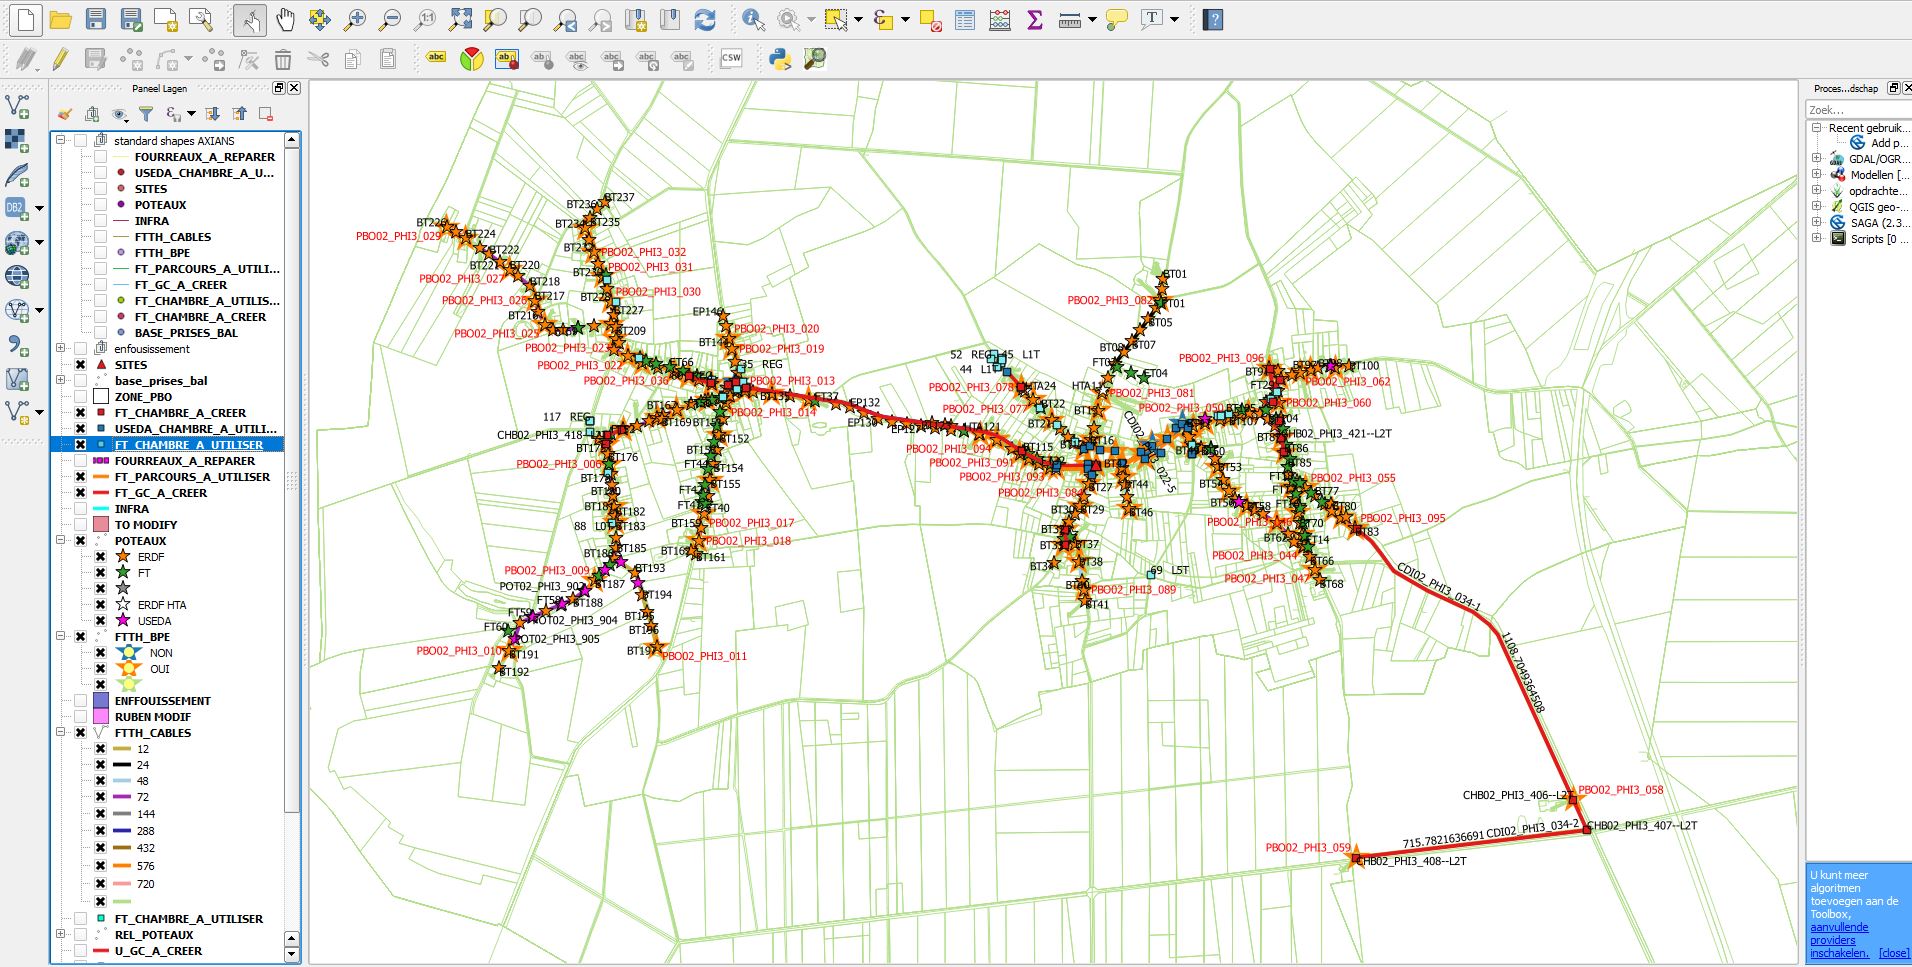Image resolution: width=1912 pixels, height=967 pixels.
Task: Open the Python console icon
Action: click(780, 59)
